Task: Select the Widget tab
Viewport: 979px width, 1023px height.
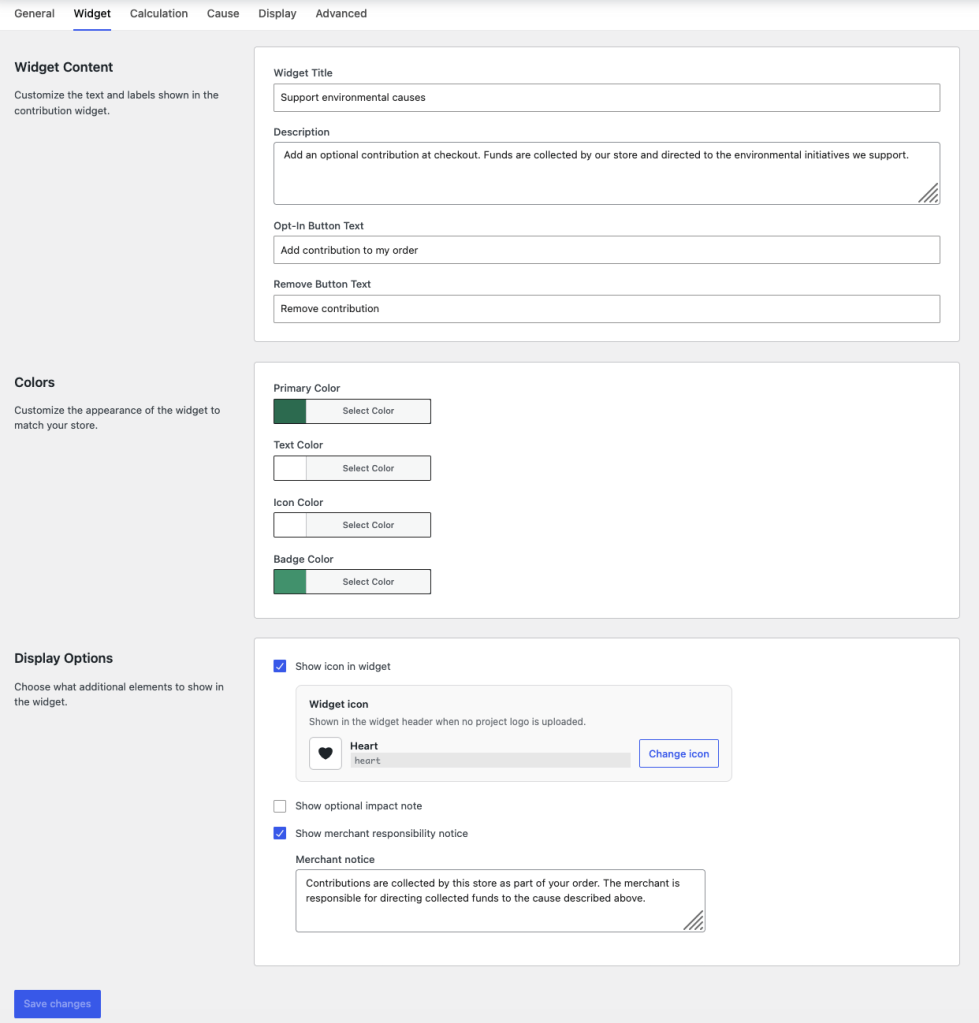Action: 92,14
